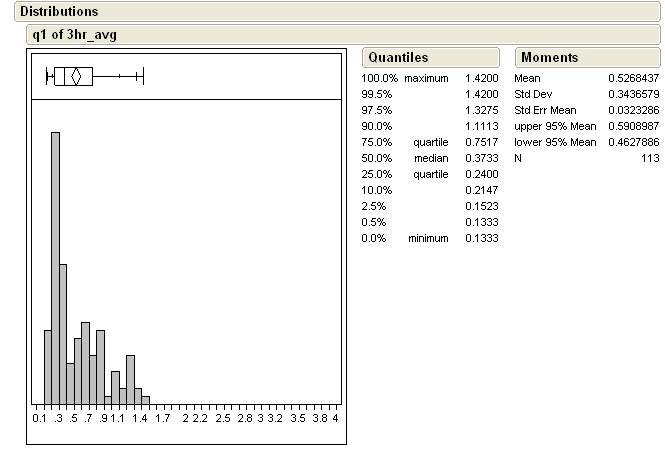This screenshot has width=665, height=452.
Task: Collapse the q1 of 3hr_avg section
Action: tap(76, 34)
